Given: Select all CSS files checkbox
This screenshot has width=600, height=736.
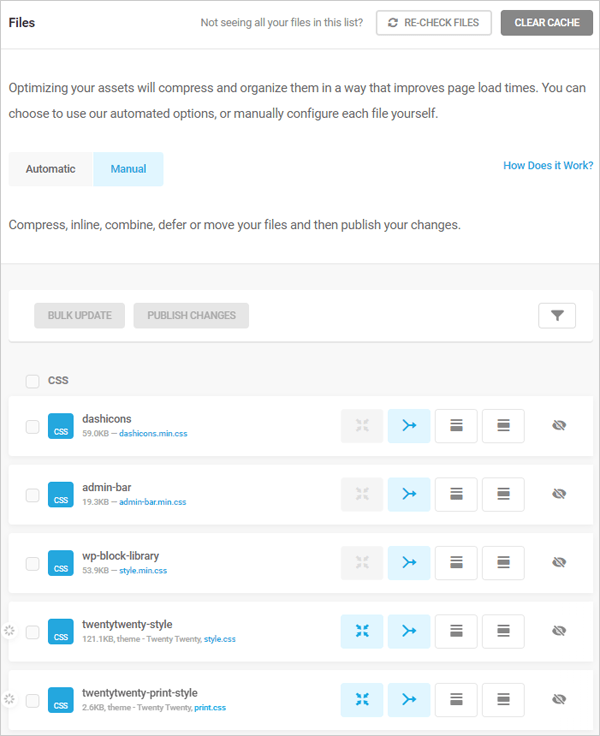Looking at the screenshot, I should tap(33, 381).
